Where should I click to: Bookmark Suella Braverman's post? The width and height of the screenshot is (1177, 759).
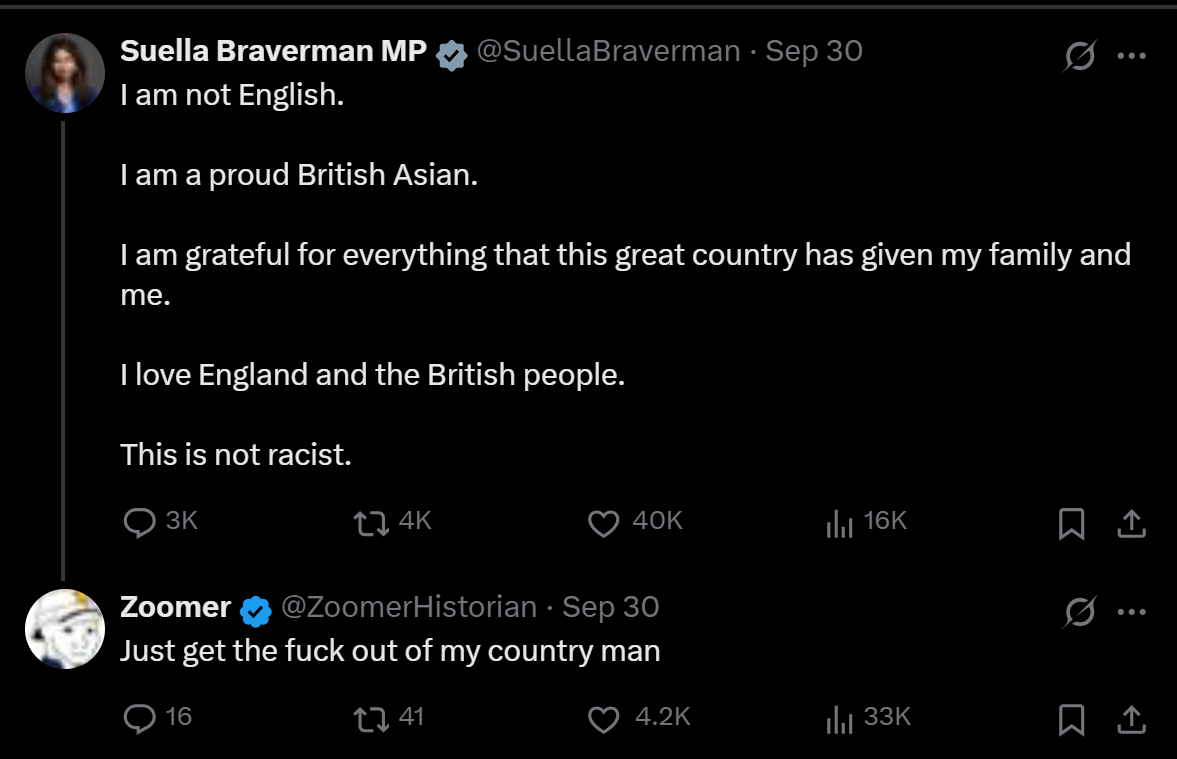(x=1071, y=523)
